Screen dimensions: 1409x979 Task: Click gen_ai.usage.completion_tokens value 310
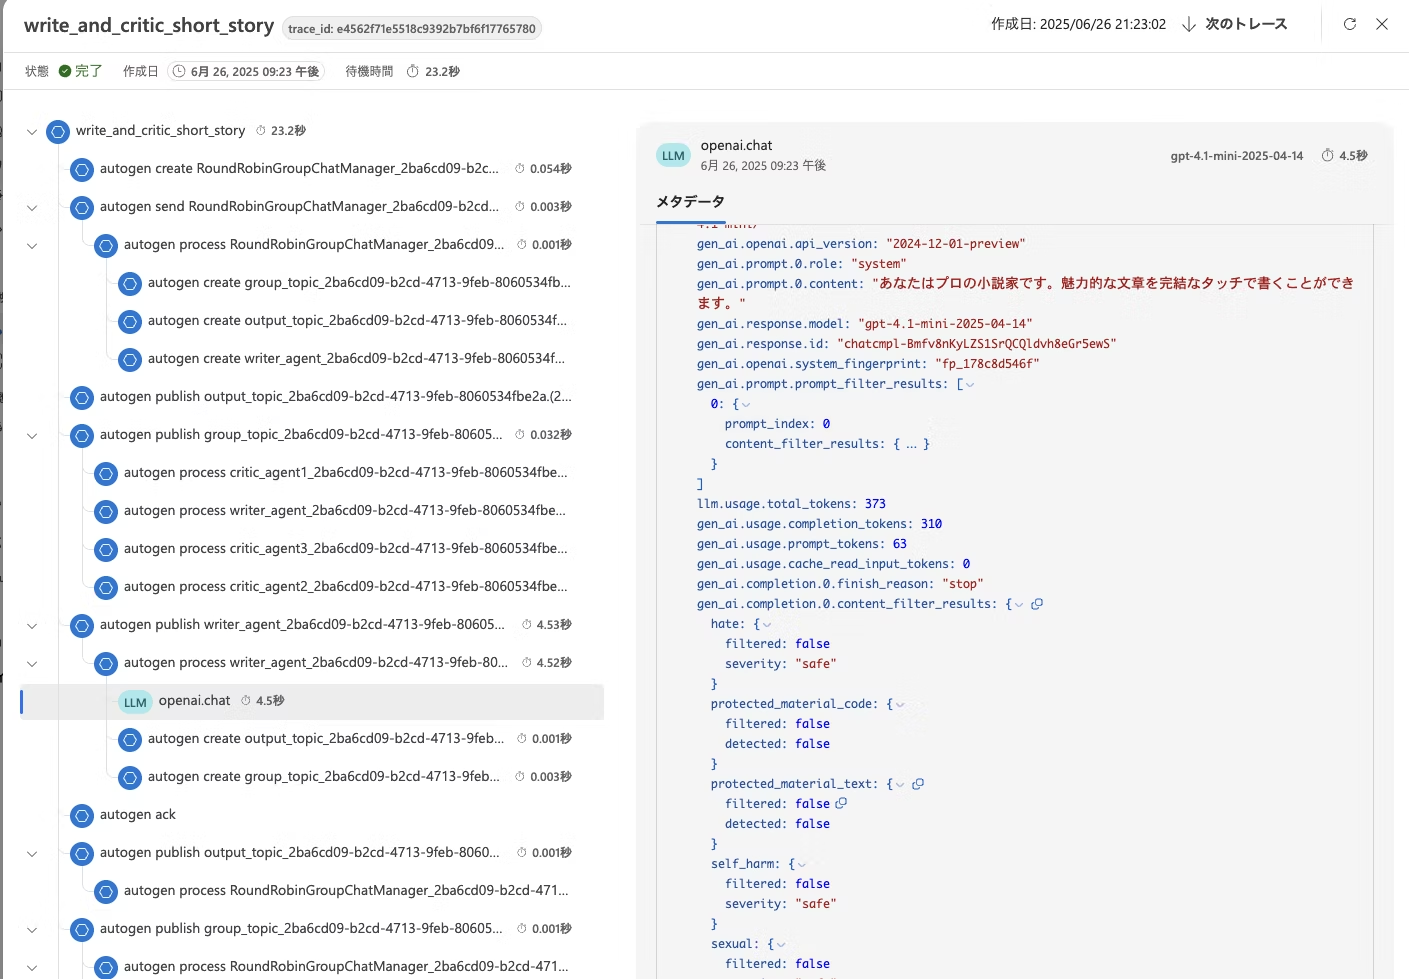[x=931, y=524]
